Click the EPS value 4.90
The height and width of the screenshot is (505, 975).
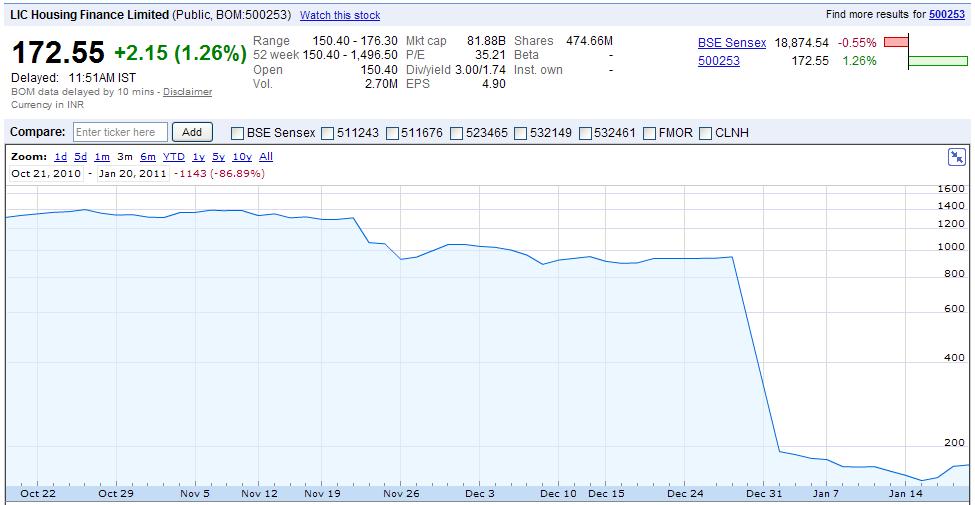[494, 84]
